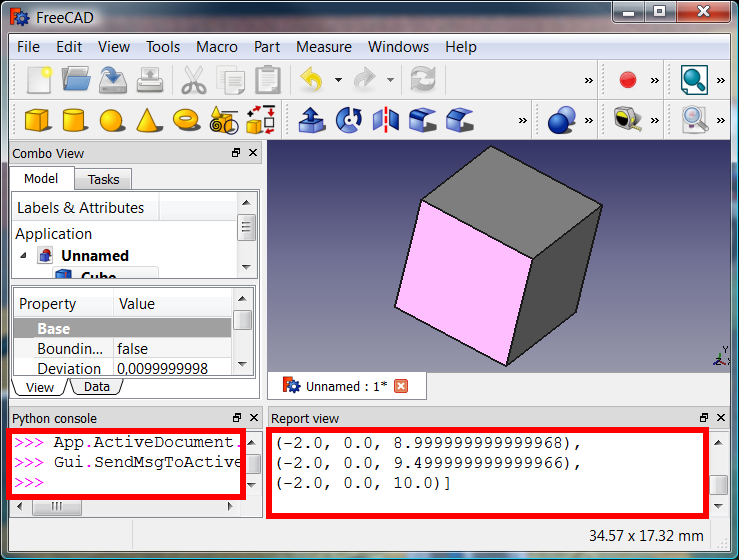
Task: Create a torus primitive
Action: 186,120
